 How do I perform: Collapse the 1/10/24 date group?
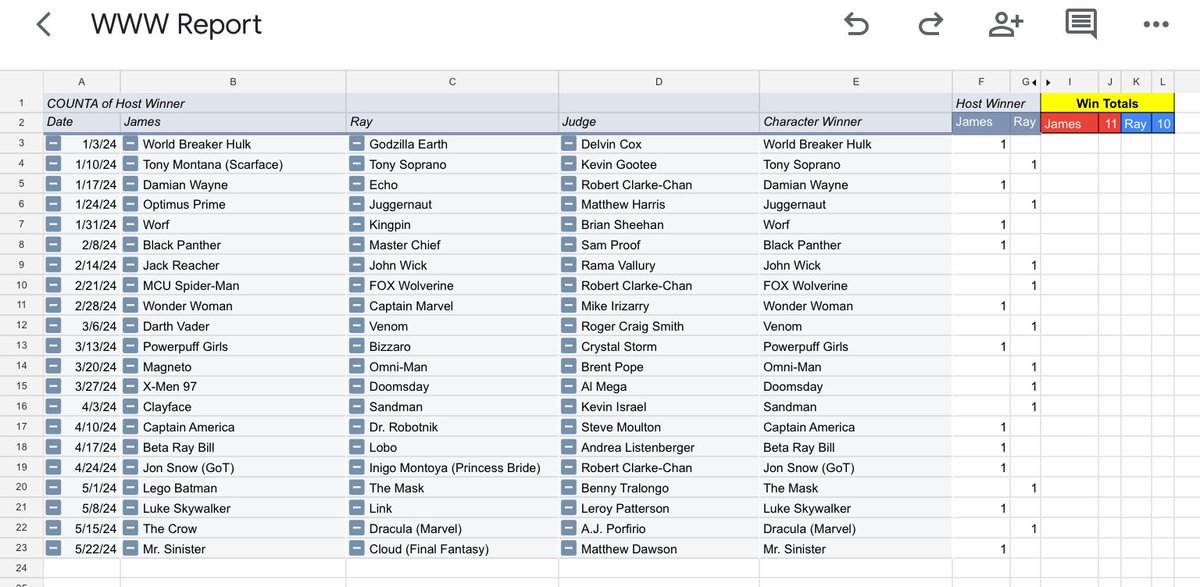(x=54, y=164)
